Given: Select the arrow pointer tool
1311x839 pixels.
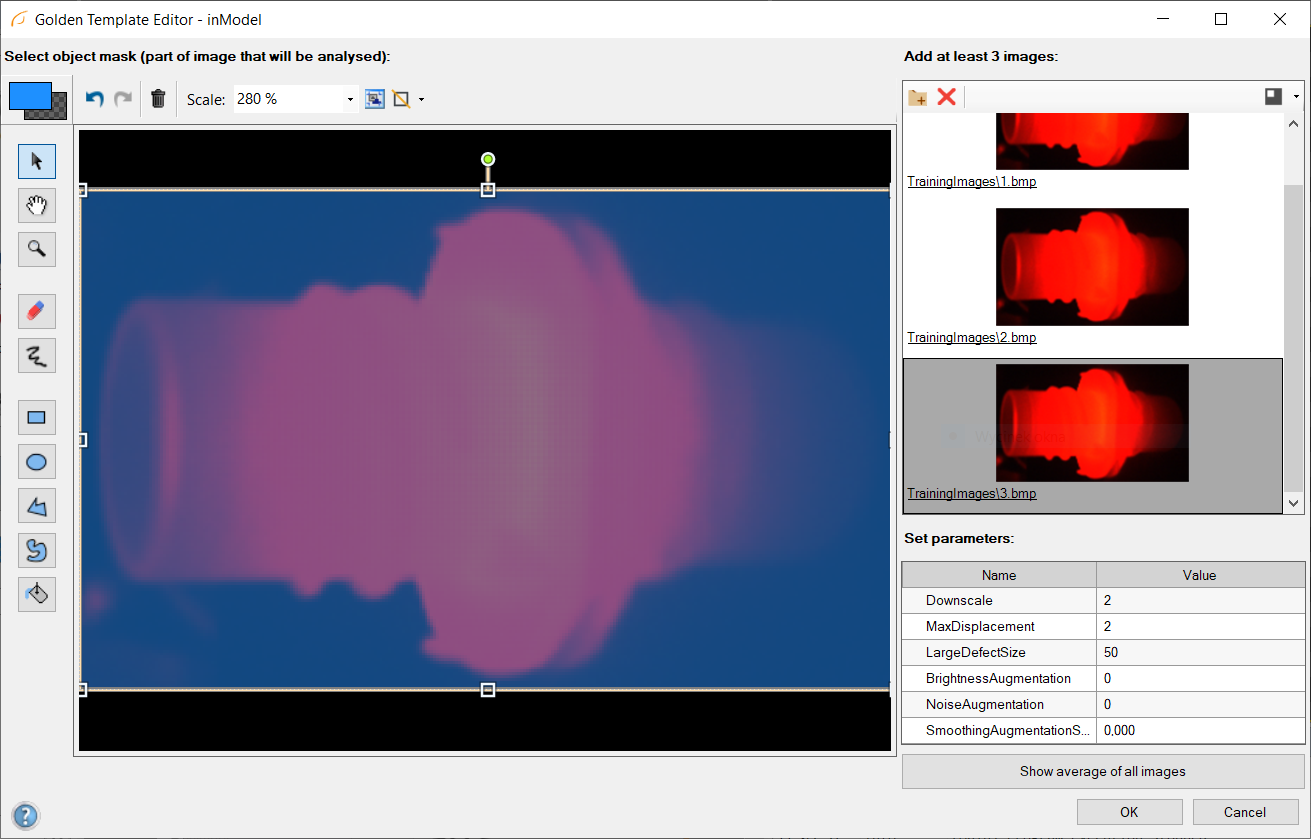Looking at the screenshot, I should tap(37, 161).
